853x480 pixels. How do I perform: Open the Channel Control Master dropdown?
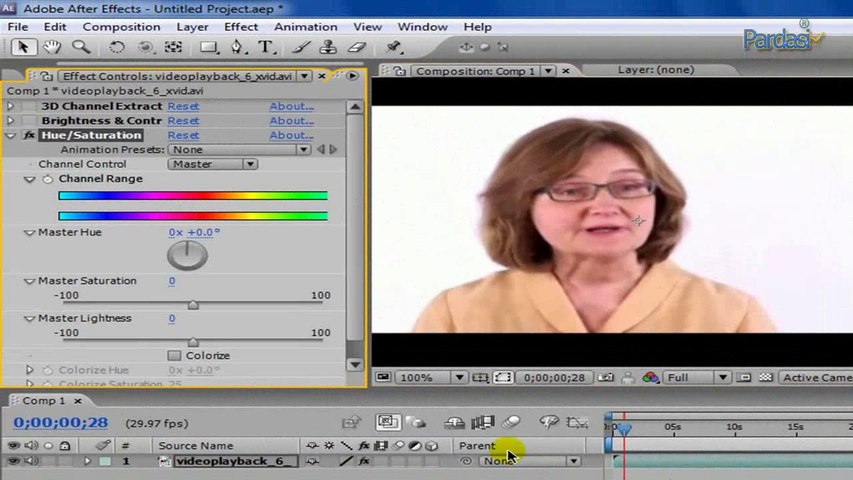212,164
